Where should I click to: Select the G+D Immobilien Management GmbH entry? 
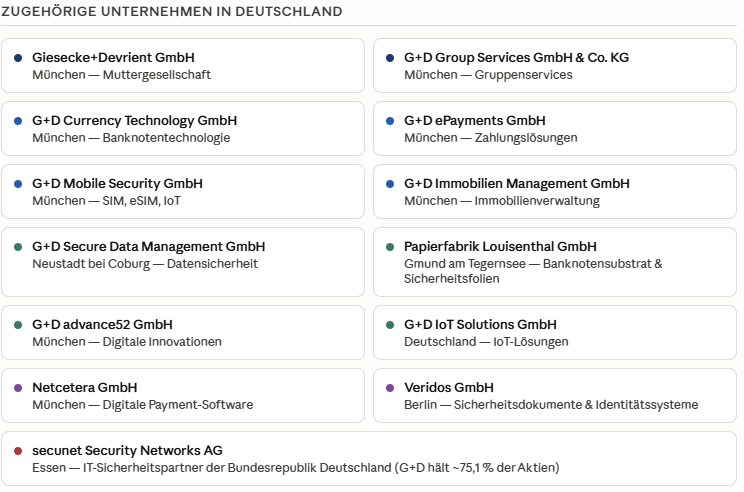[555, 192]
